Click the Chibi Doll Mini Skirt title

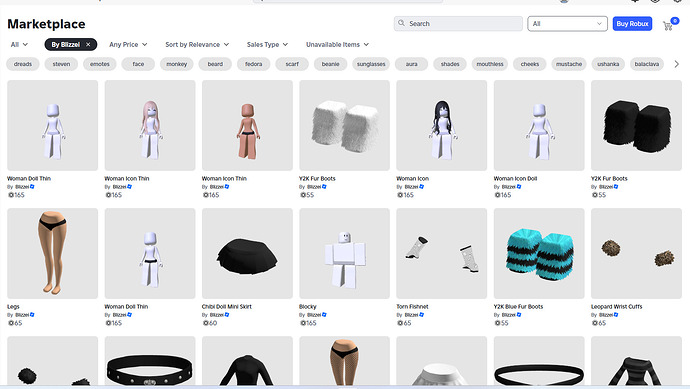point(227,306)
